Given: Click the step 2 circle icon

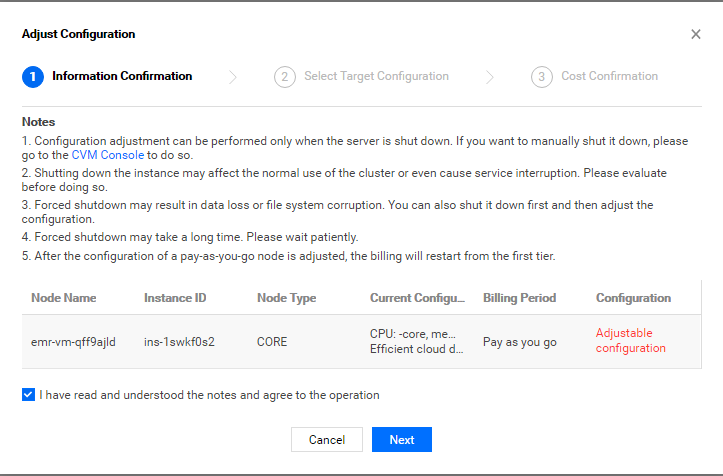Looking at the screenshot, I should click(284, 77).
